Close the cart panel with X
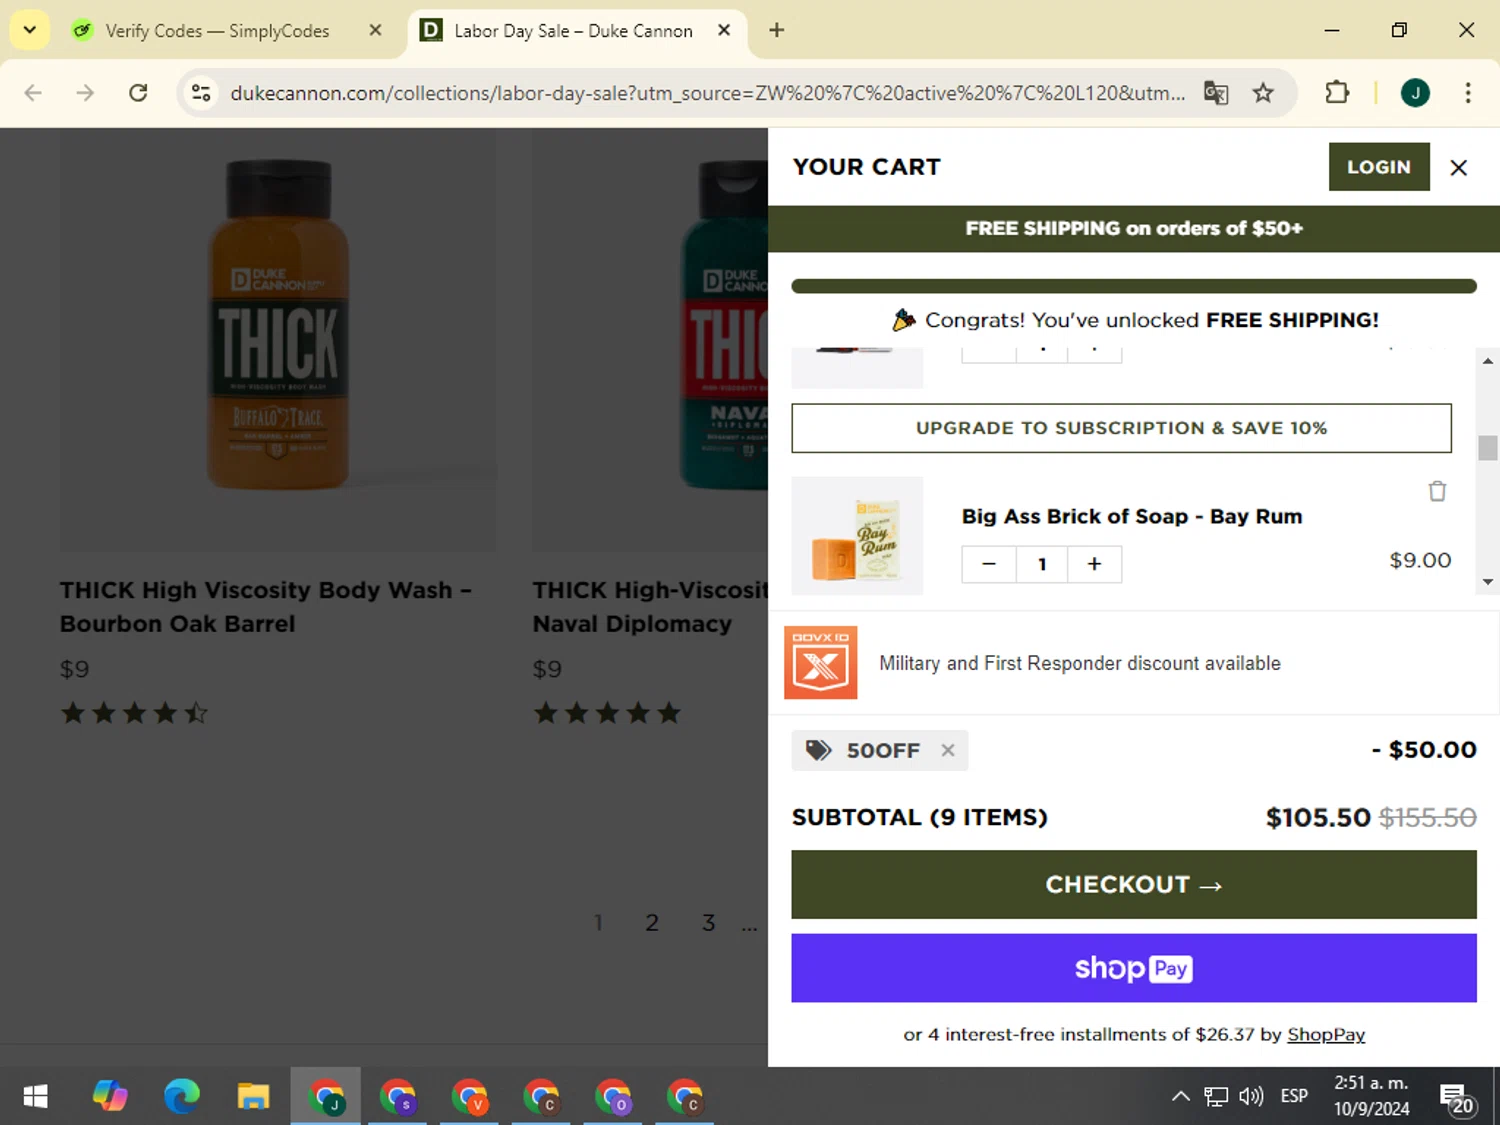The image size is (1500, 1125). (1459, 168)
